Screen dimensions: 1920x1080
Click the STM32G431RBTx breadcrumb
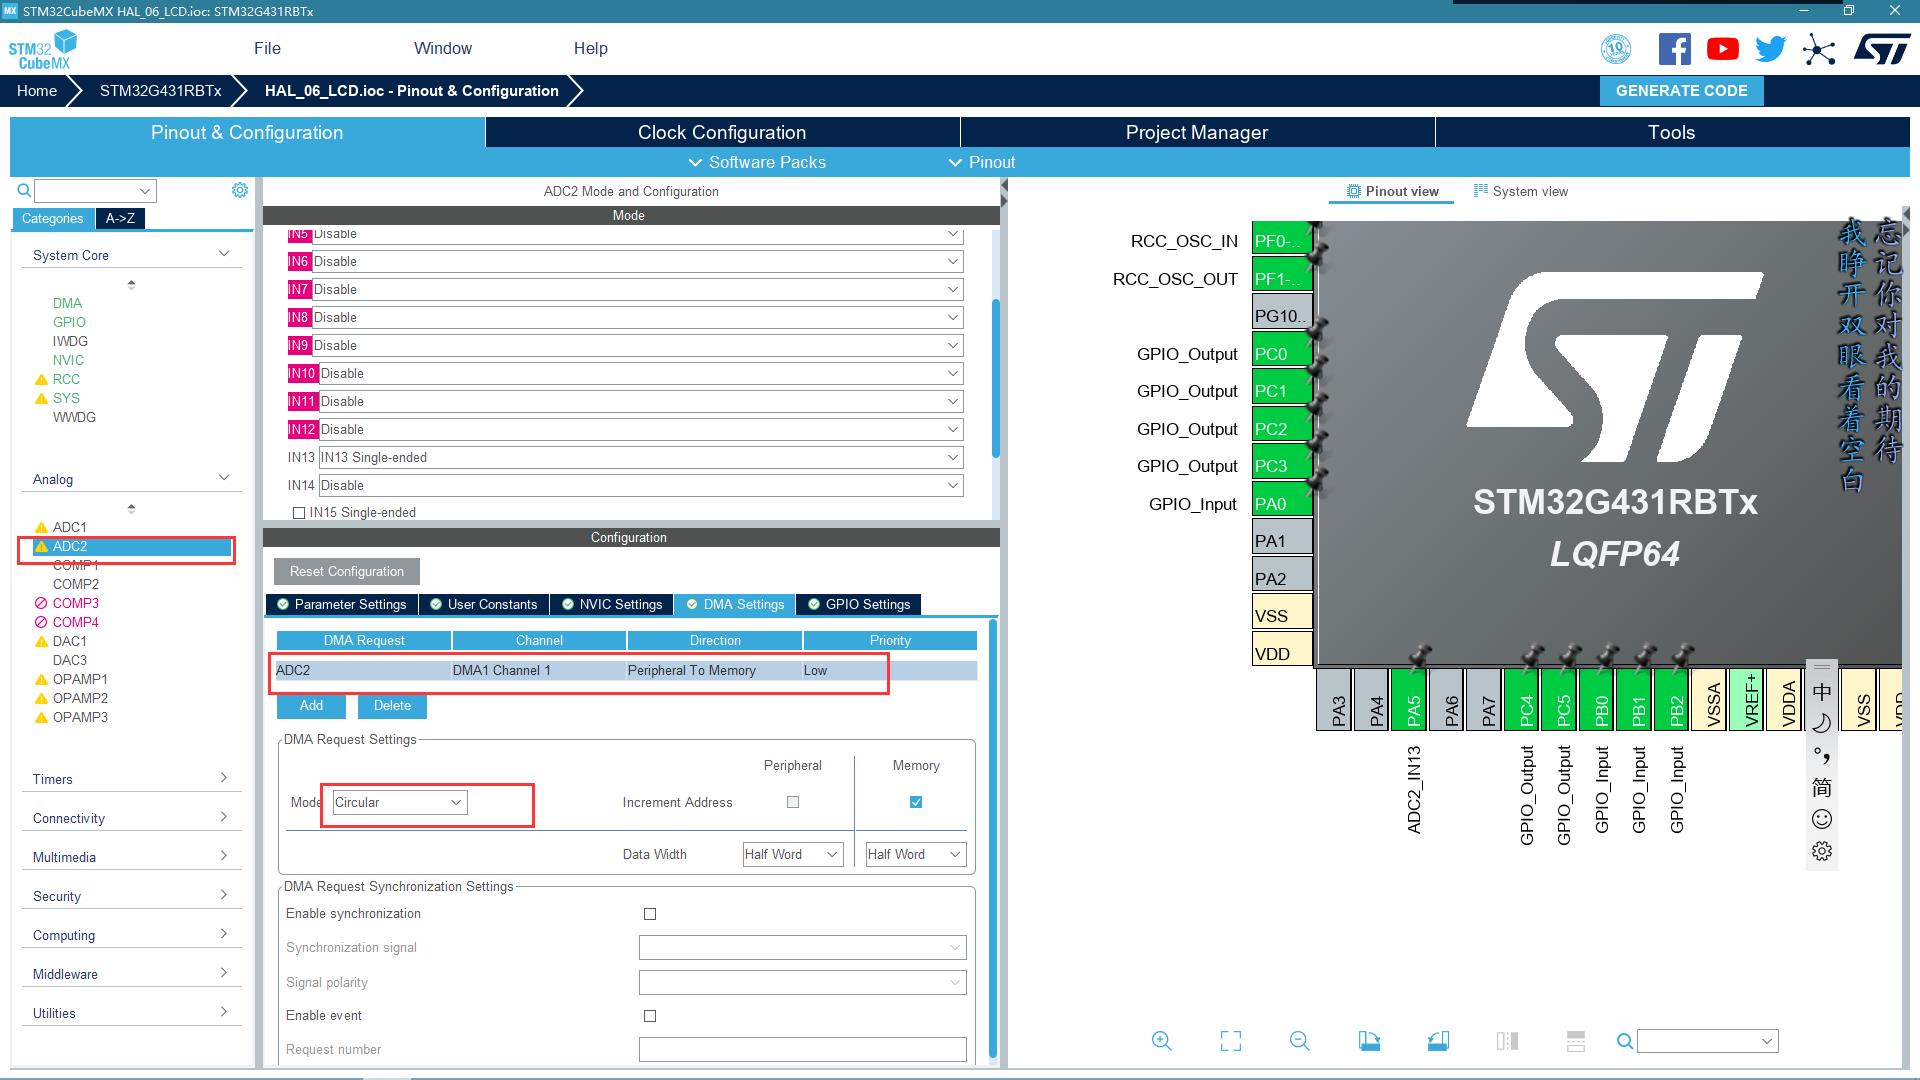coord(160,90)
